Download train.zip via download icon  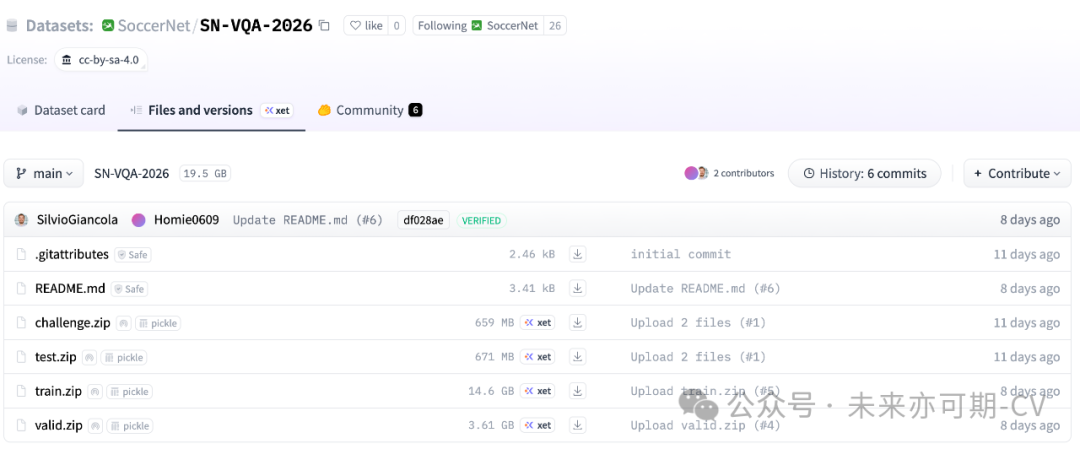(577, 391)
